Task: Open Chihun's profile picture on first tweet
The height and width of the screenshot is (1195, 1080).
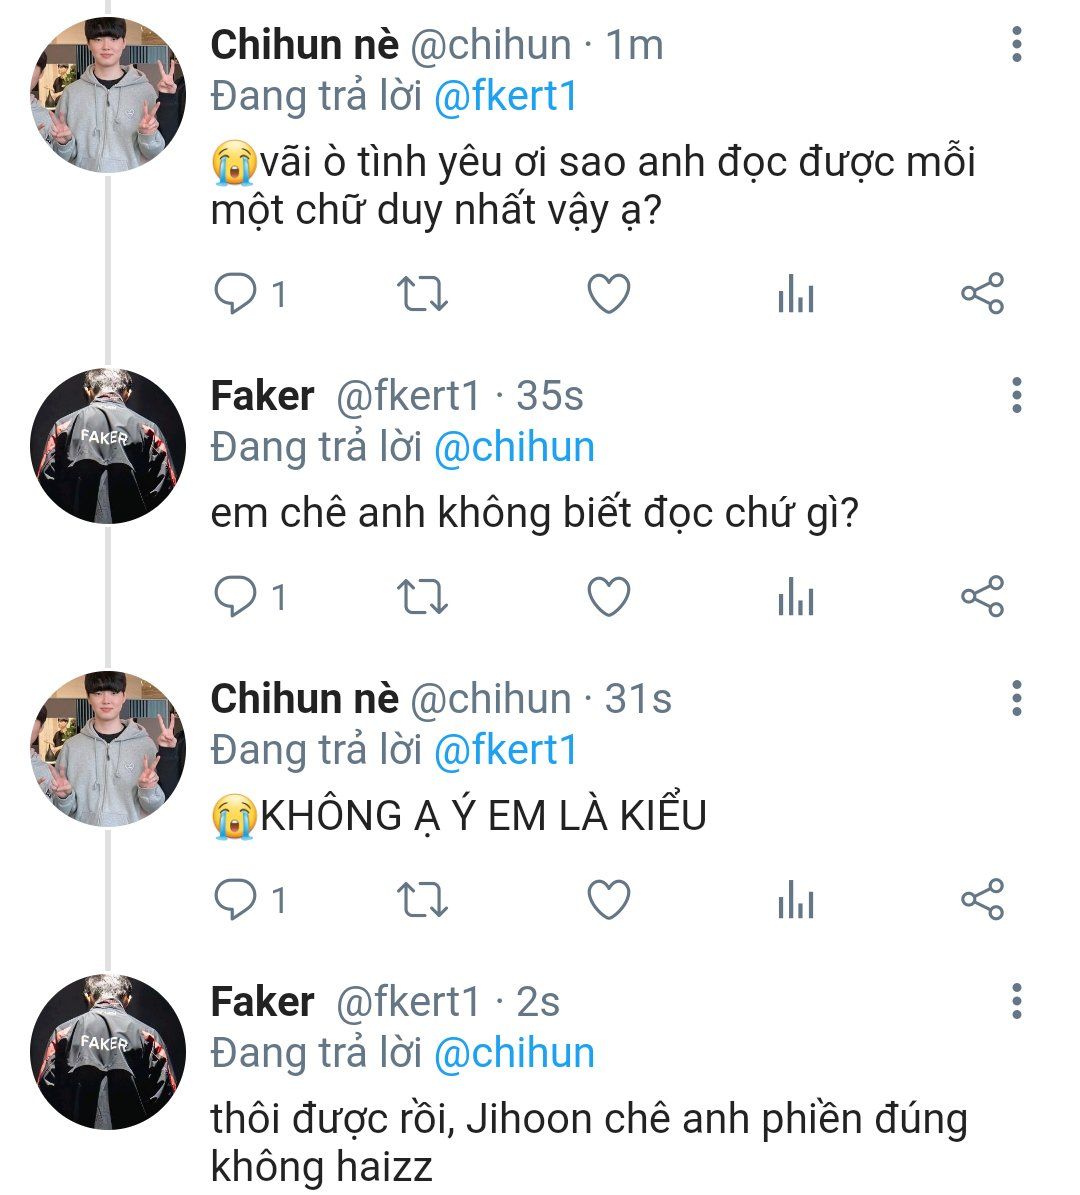Action: 109,95
